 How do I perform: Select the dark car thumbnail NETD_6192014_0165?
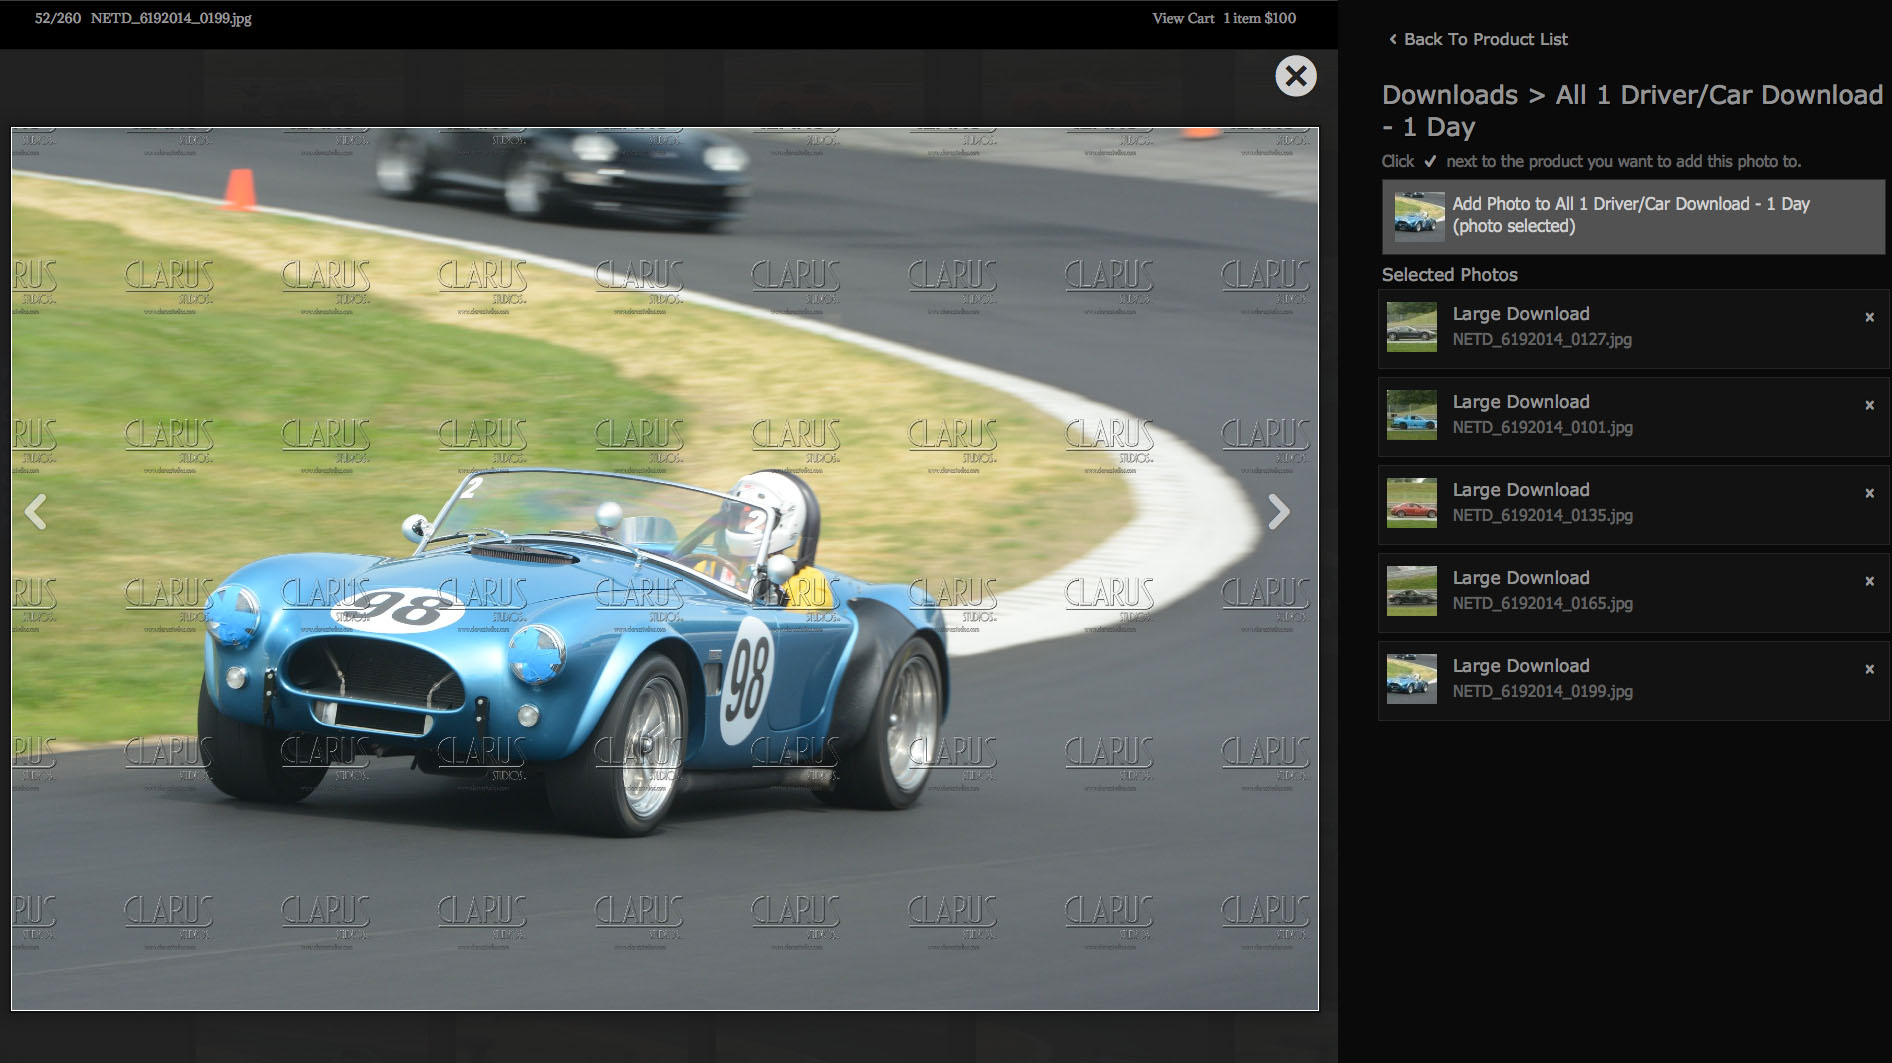click(1411, 591)
